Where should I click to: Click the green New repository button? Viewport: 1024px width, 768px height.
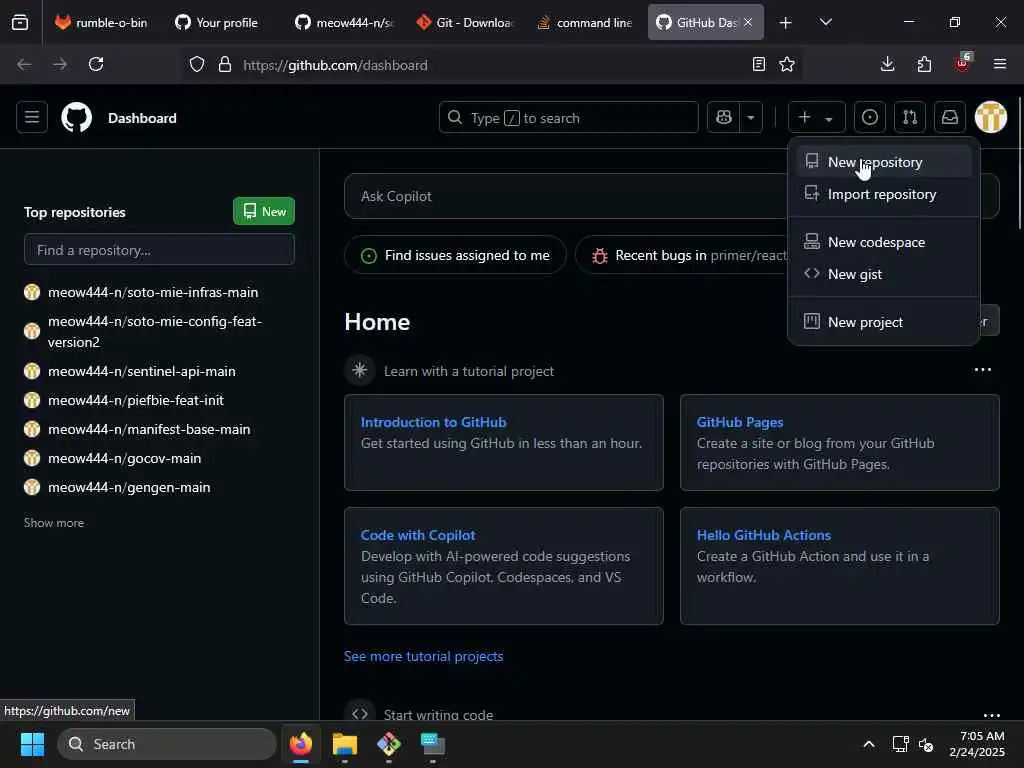pos(264,212)
